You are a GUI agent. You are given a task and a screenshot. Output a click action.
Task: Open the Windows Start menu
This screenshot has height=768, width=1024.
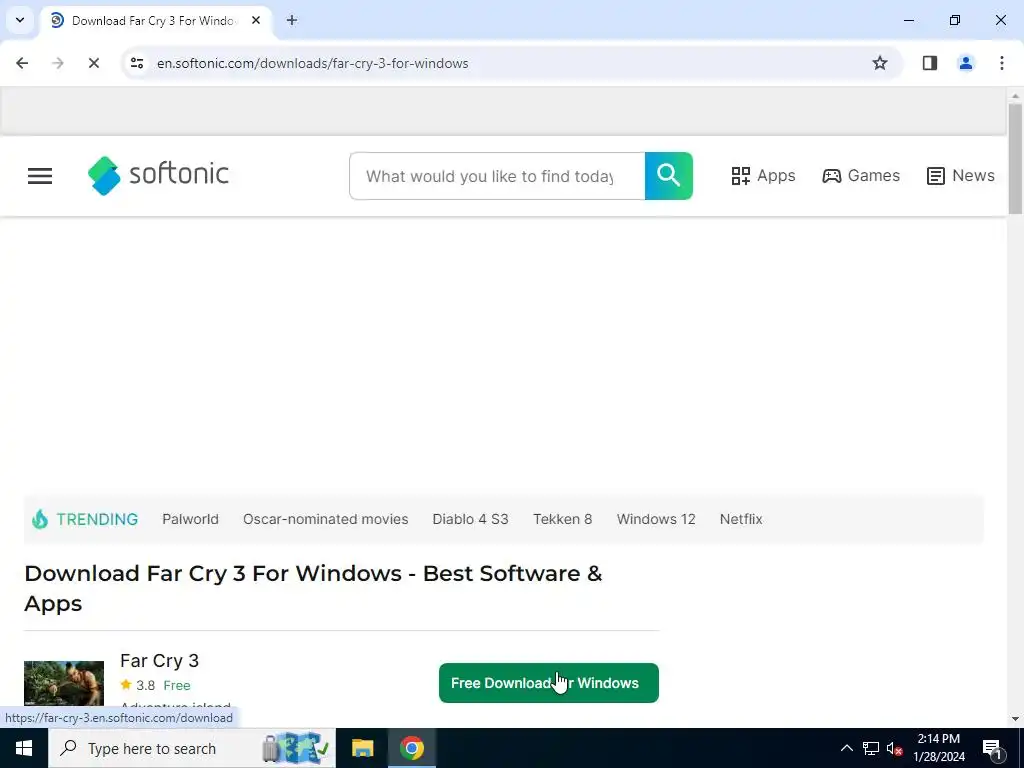[x=24, y=748]
